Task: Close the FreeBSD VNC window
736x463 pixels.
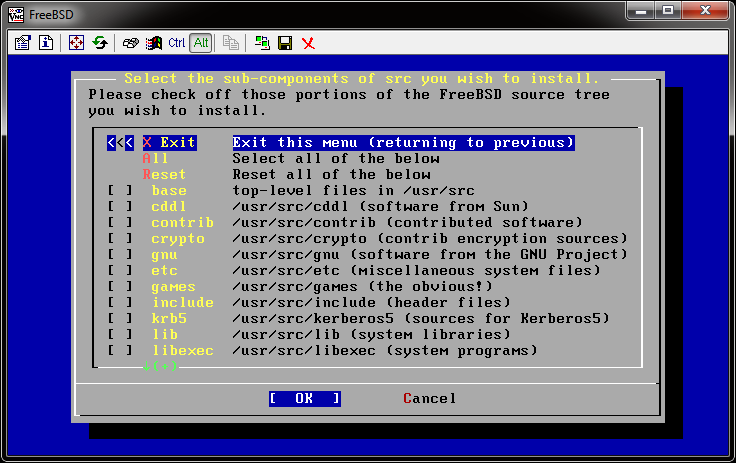Action: 705,11
